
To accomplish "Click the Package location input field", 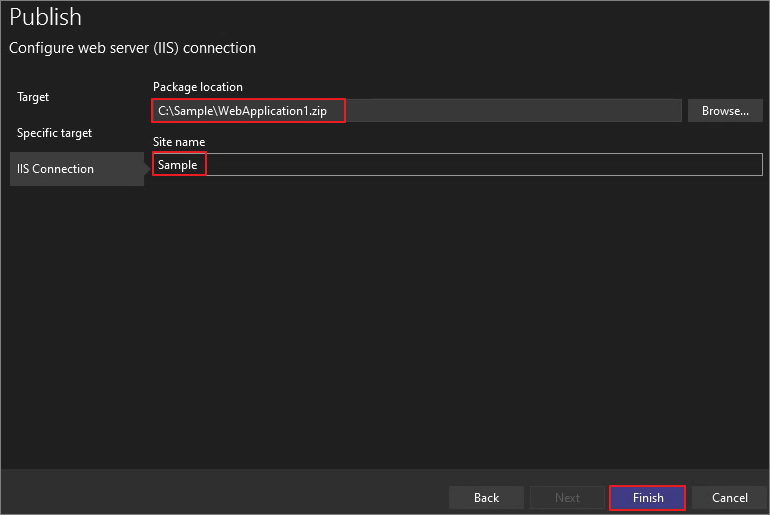I will [x=416, y=110].
